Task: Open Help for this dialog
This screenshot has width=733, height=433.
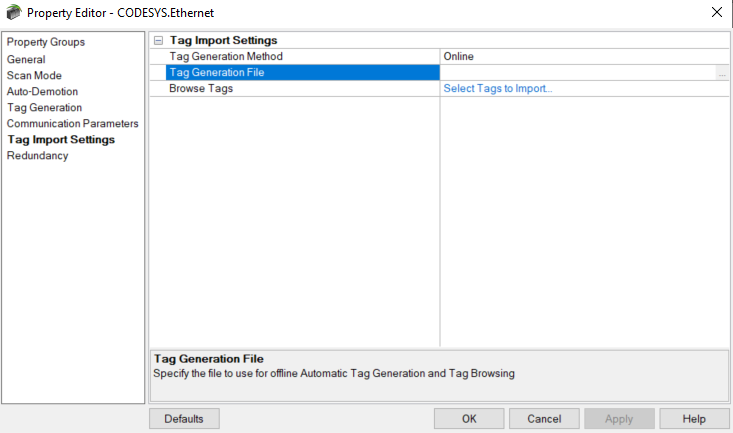Action: 694,418
